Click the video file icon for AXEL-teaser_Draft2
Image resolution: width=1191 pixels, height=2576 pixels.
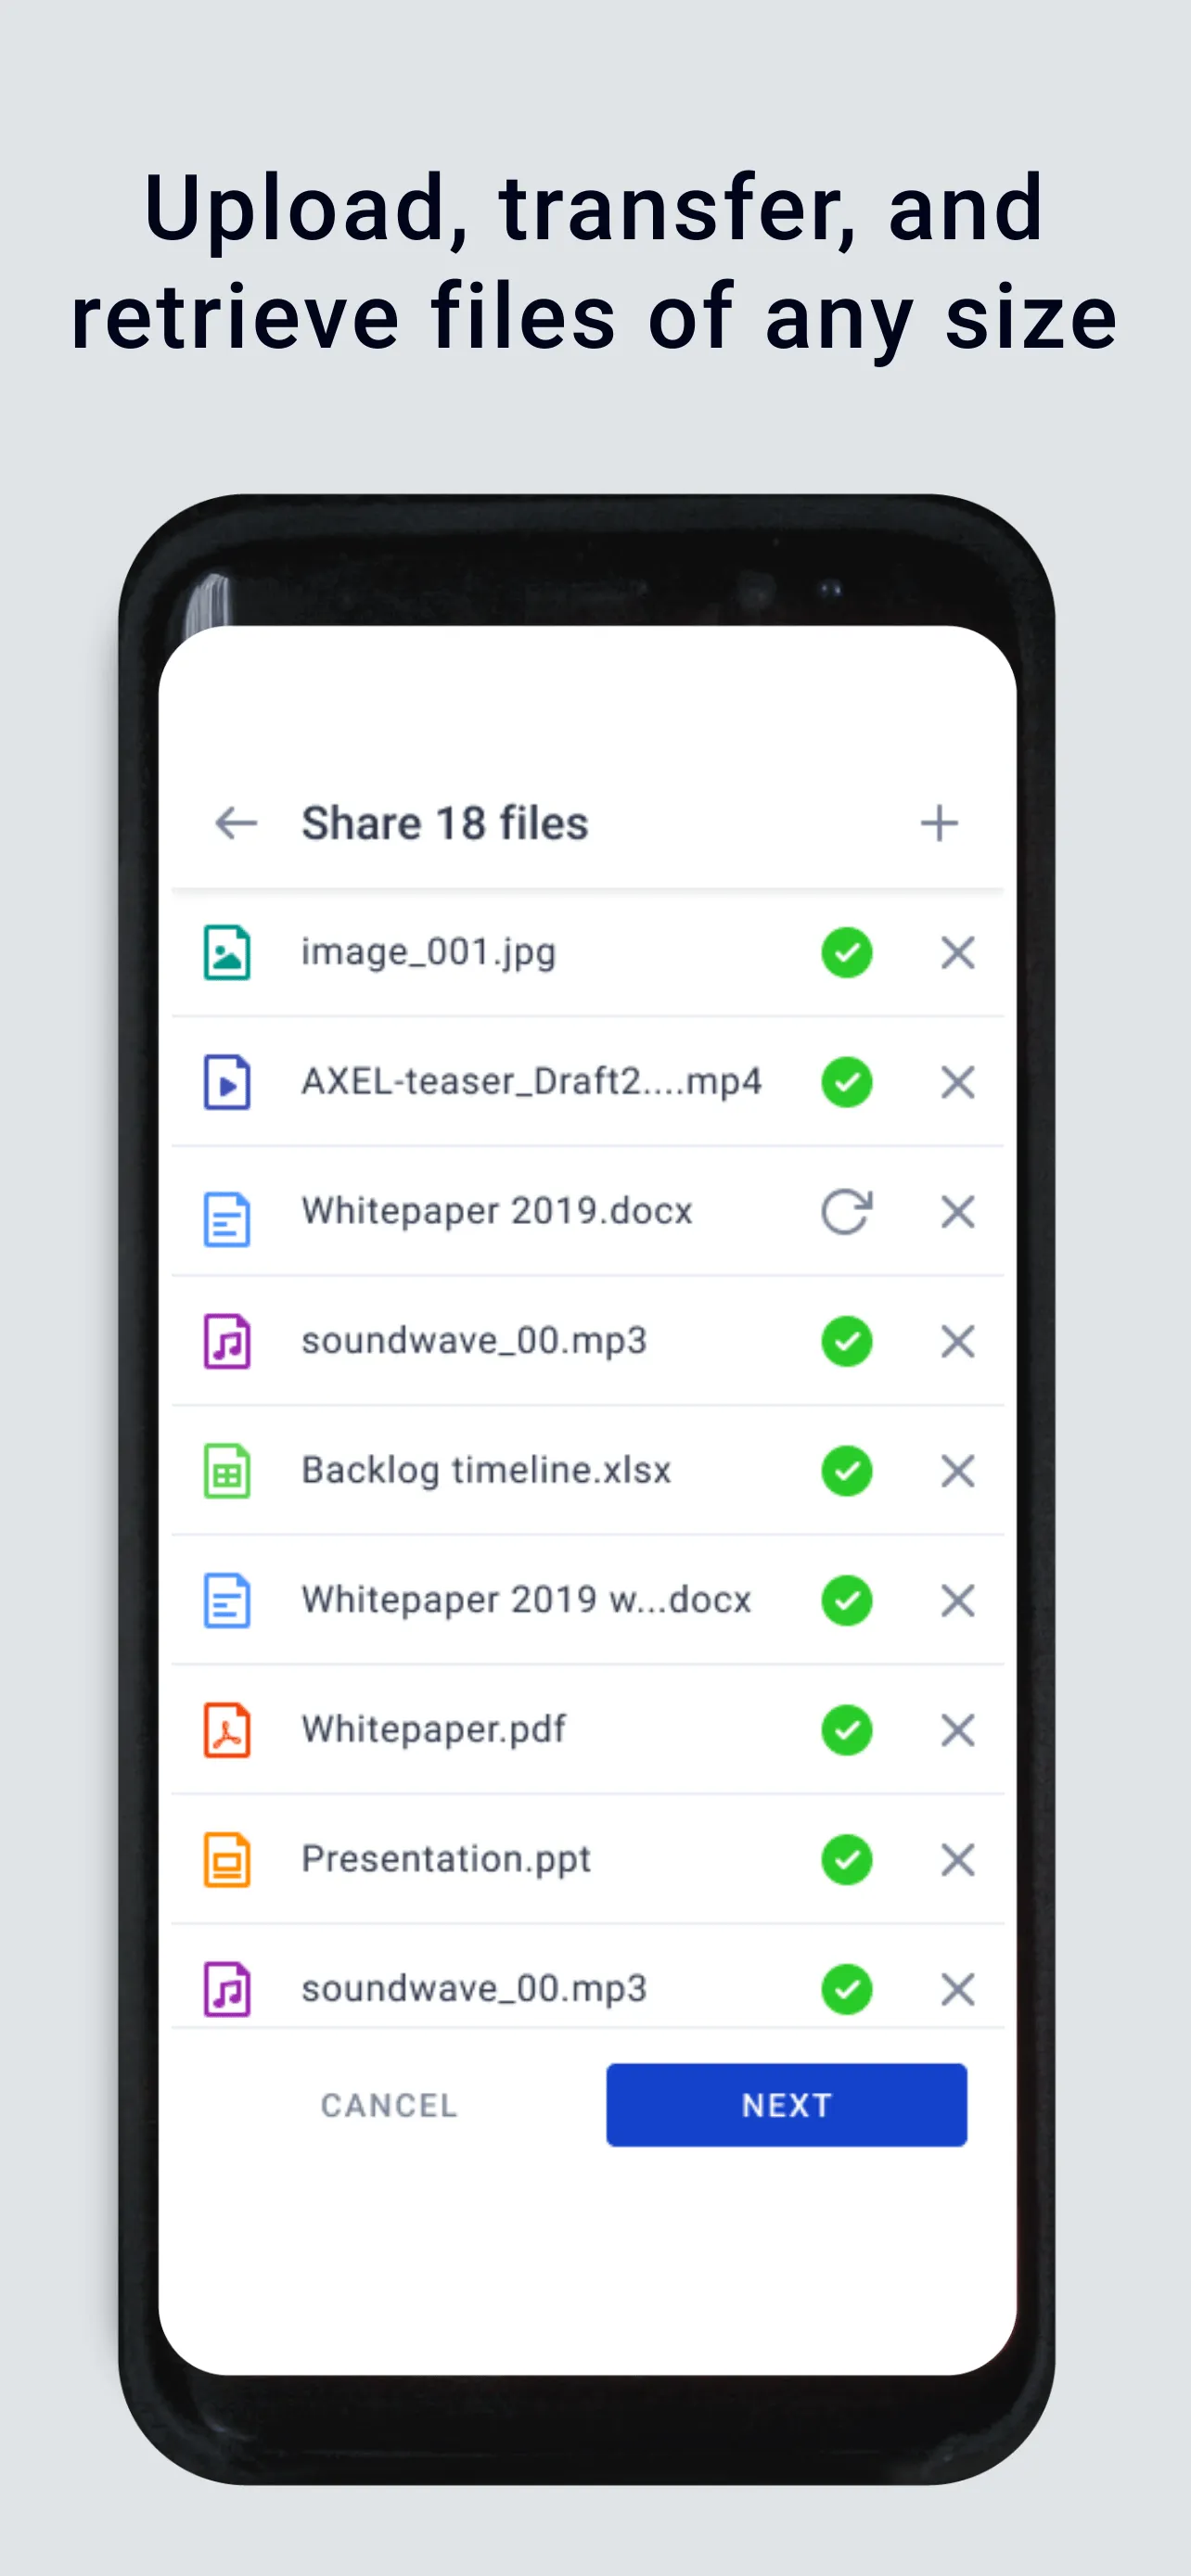227,1082
